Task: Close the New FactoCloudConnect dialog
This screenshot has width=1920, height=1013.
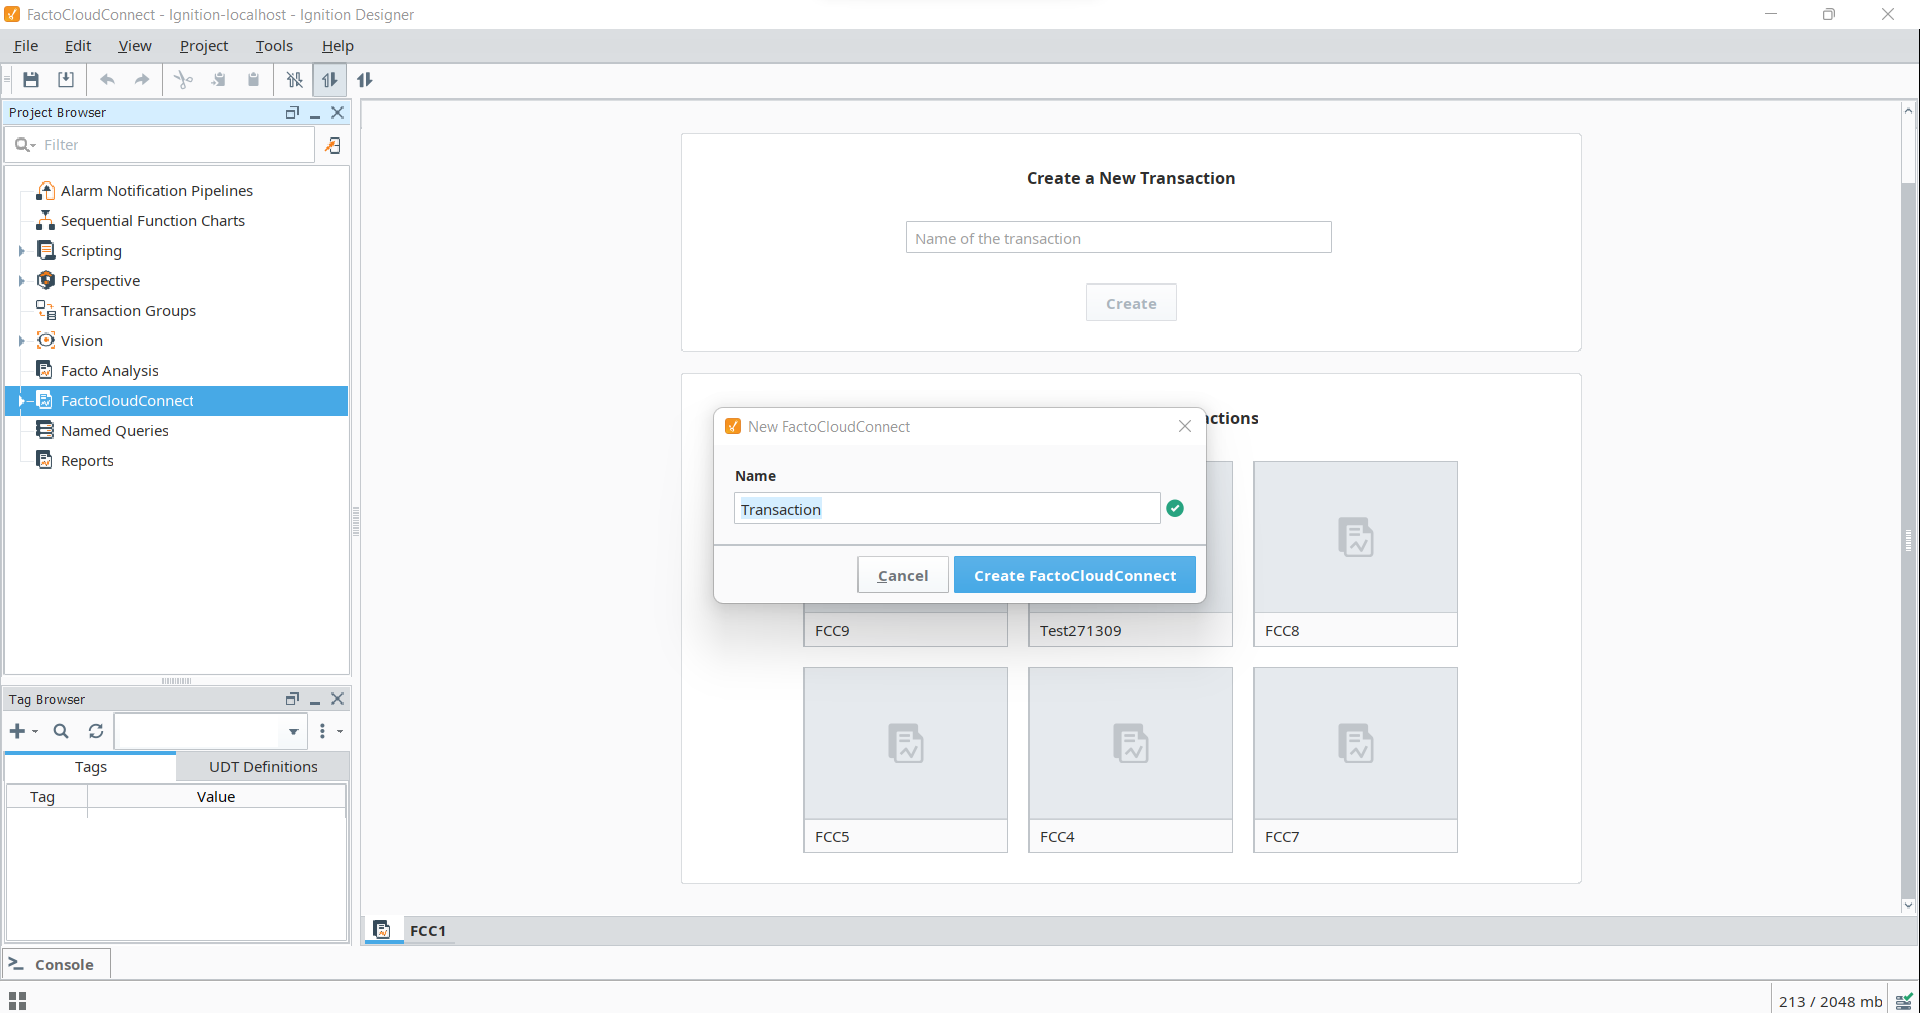Action: tap(1185, 427)
